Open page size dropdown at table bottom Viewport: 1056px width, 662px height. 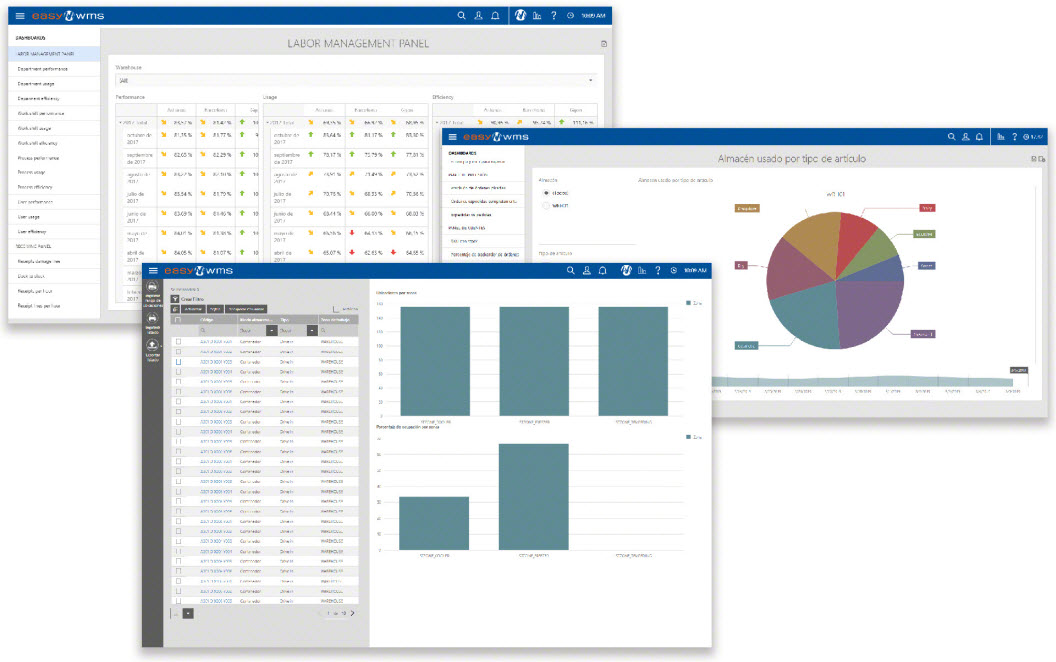point(188,613)
